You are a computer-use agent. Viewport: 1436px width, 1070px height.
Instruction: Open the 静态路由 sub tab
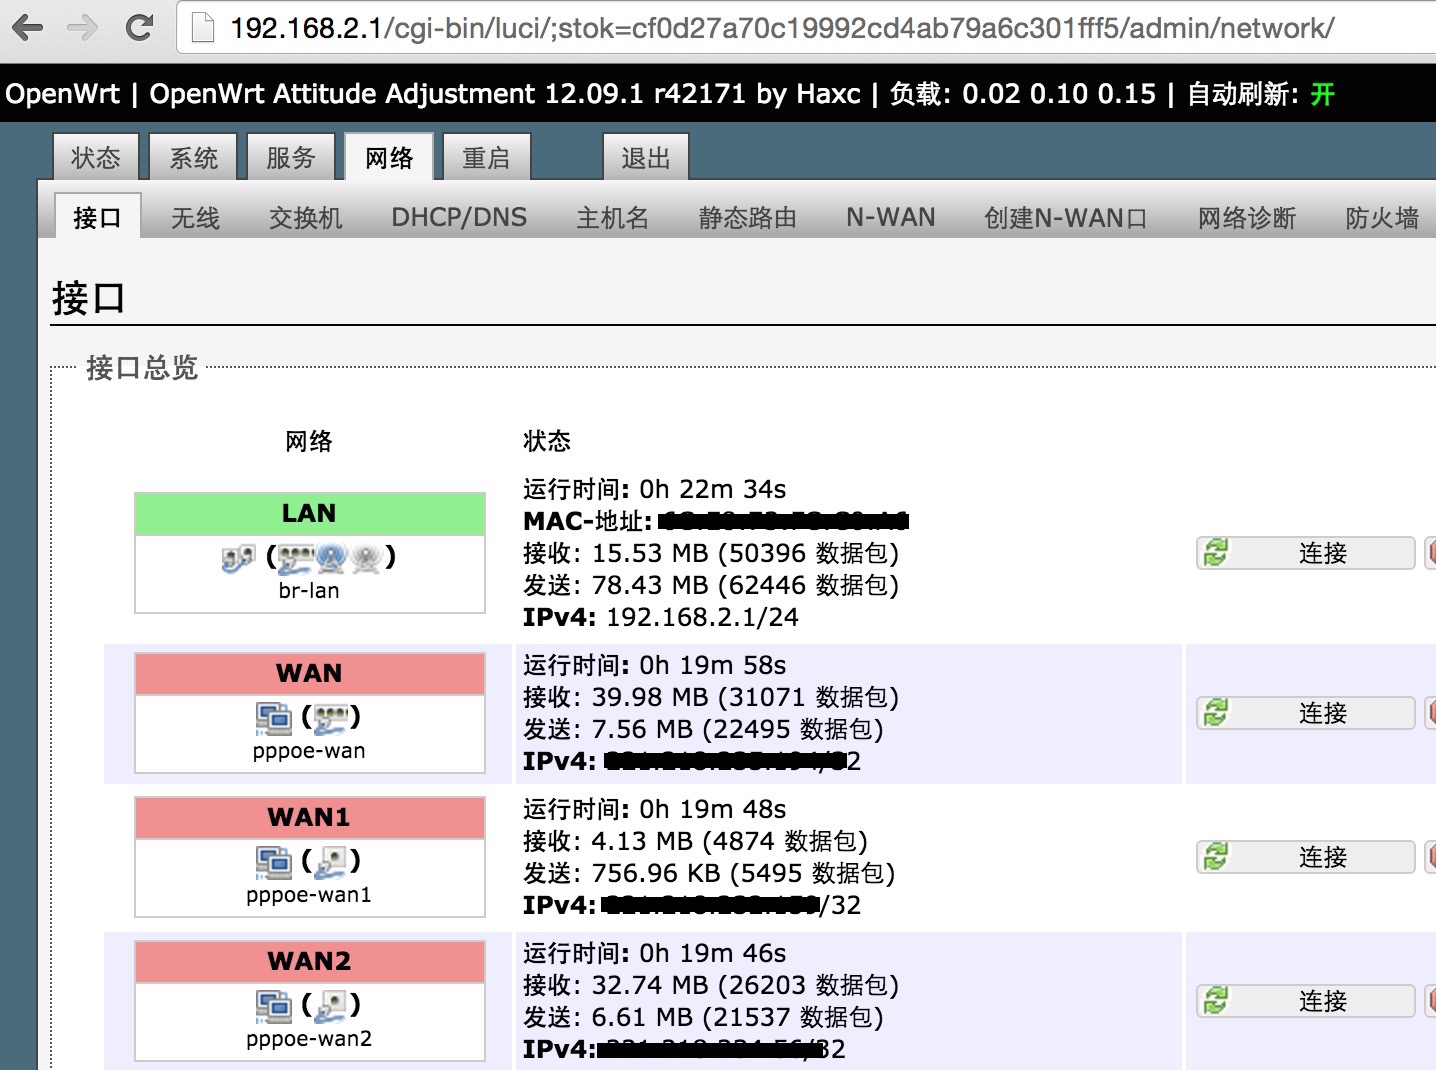(748, 217)
